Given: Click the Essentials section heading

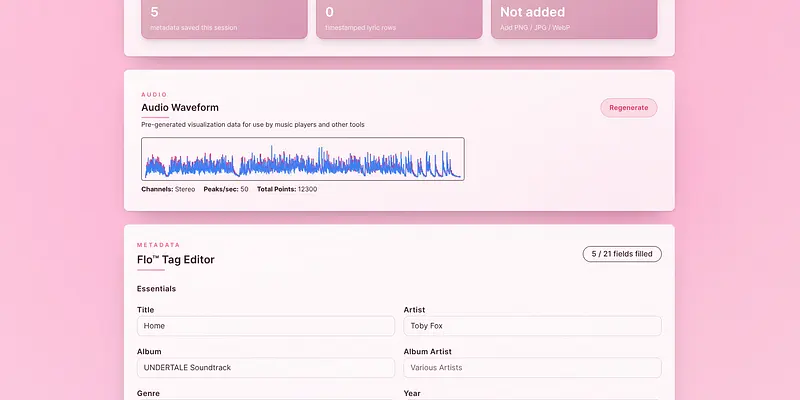Looking at the screenshot, I should (156, 289).
